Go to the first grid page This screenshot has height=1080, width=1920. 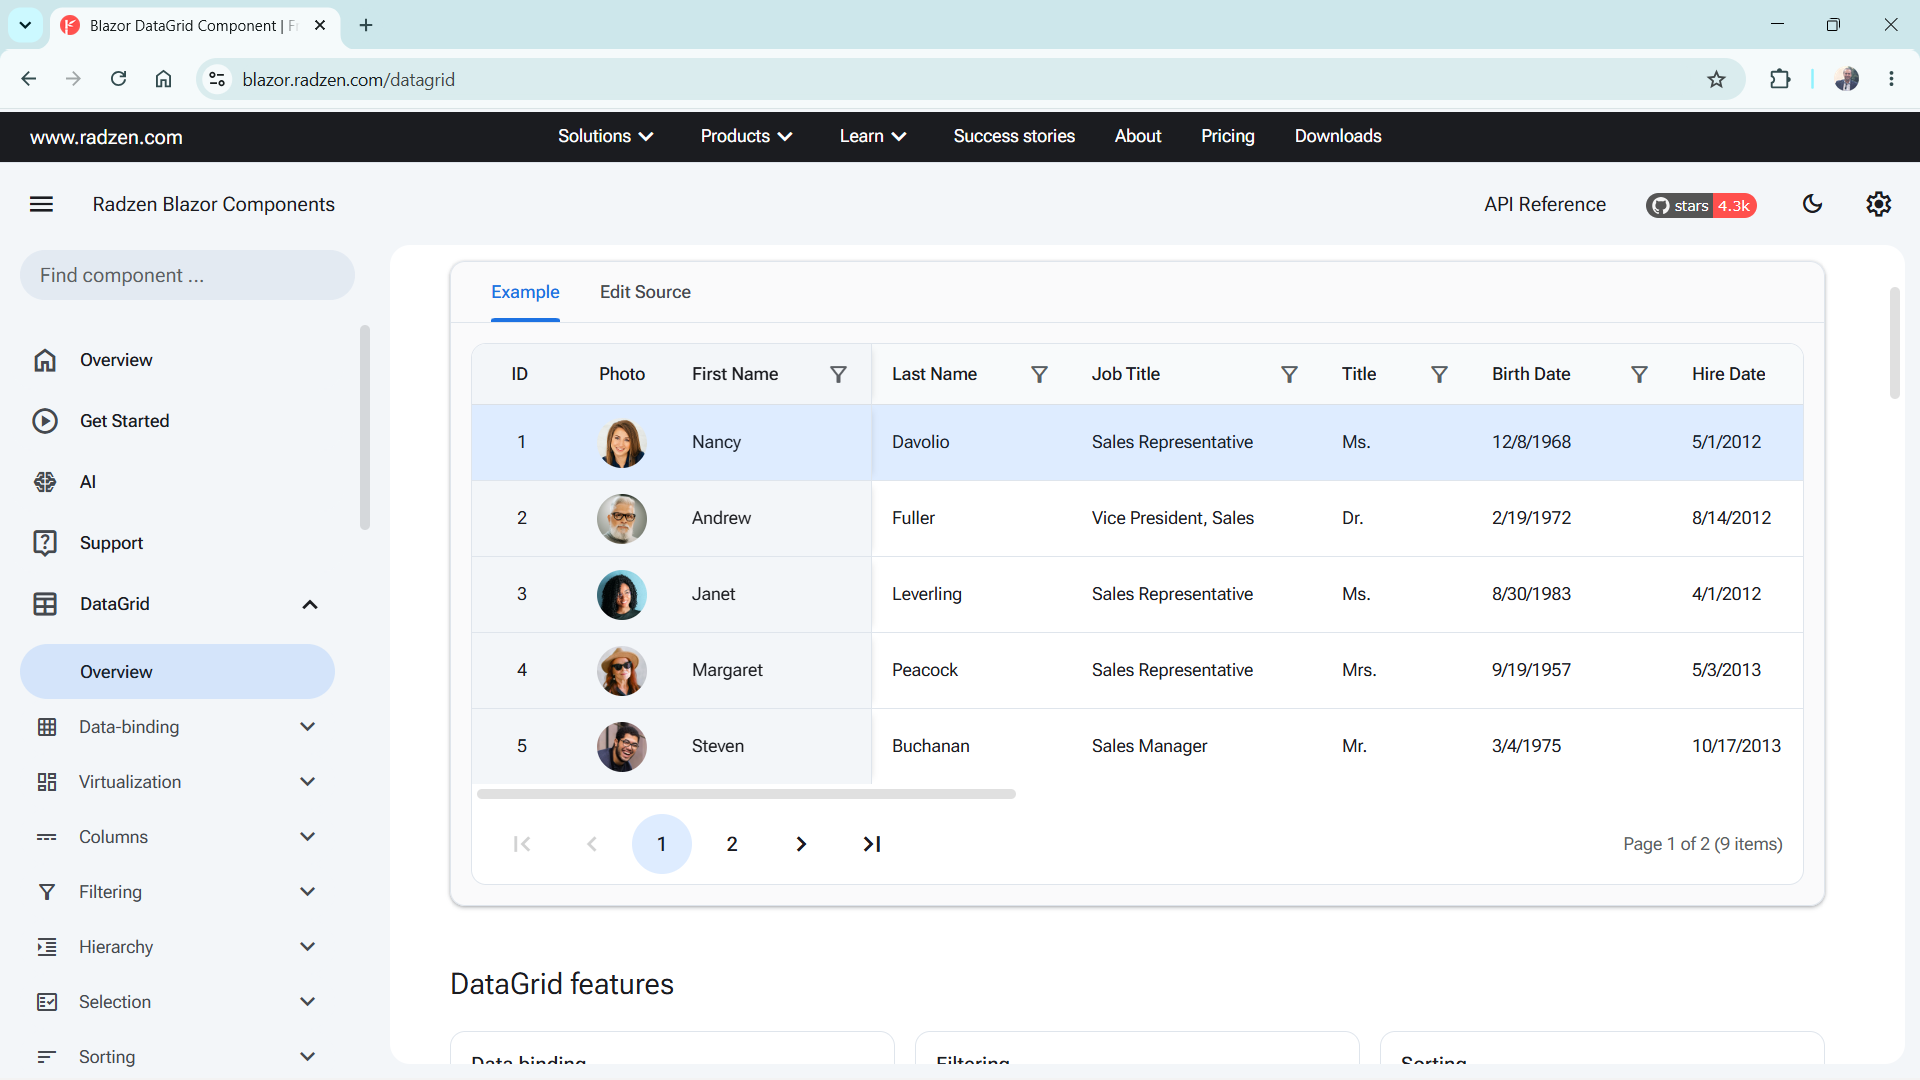521,844
